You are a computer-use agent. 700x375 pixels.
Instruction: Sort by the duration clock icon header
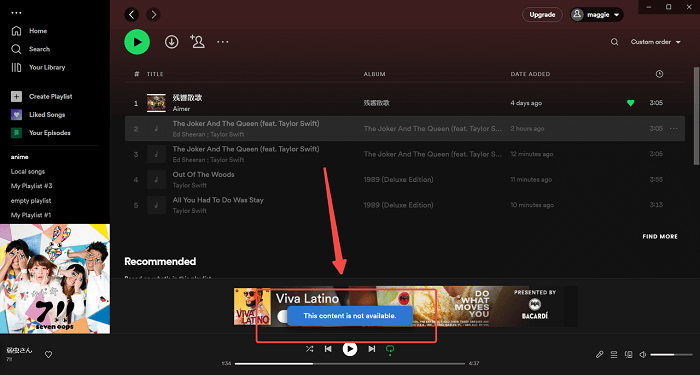[659, 74]
